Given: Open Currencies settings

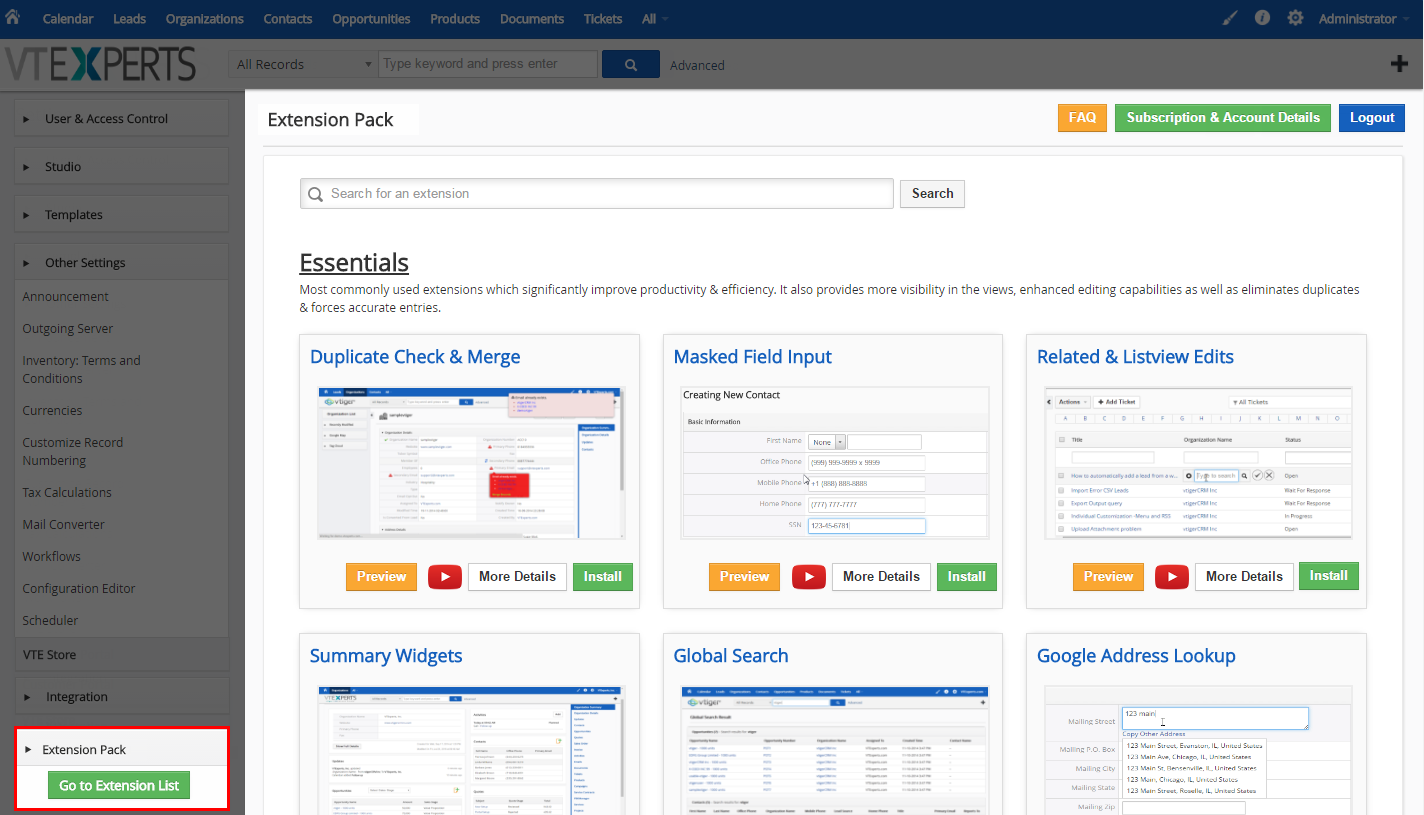Looking at the screenshot, I should [52, 411].
